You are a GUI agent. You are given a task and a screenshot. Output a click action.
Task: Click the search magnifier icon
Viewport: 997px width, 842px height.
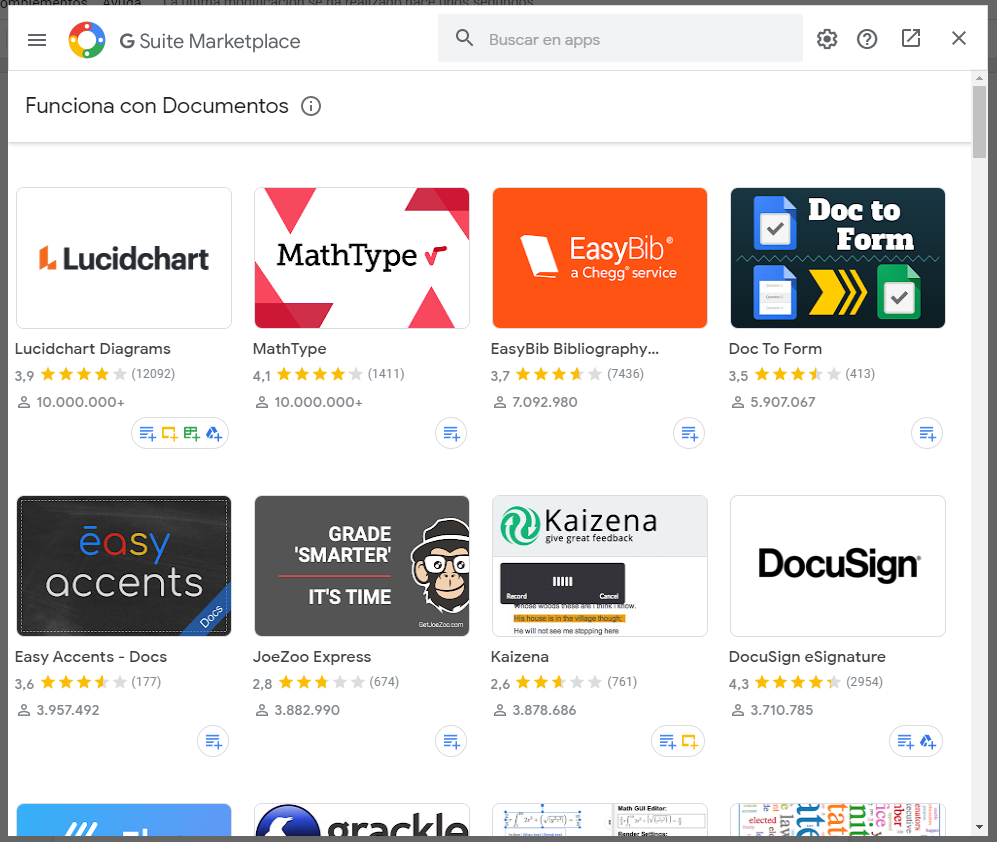coord(464,39)
